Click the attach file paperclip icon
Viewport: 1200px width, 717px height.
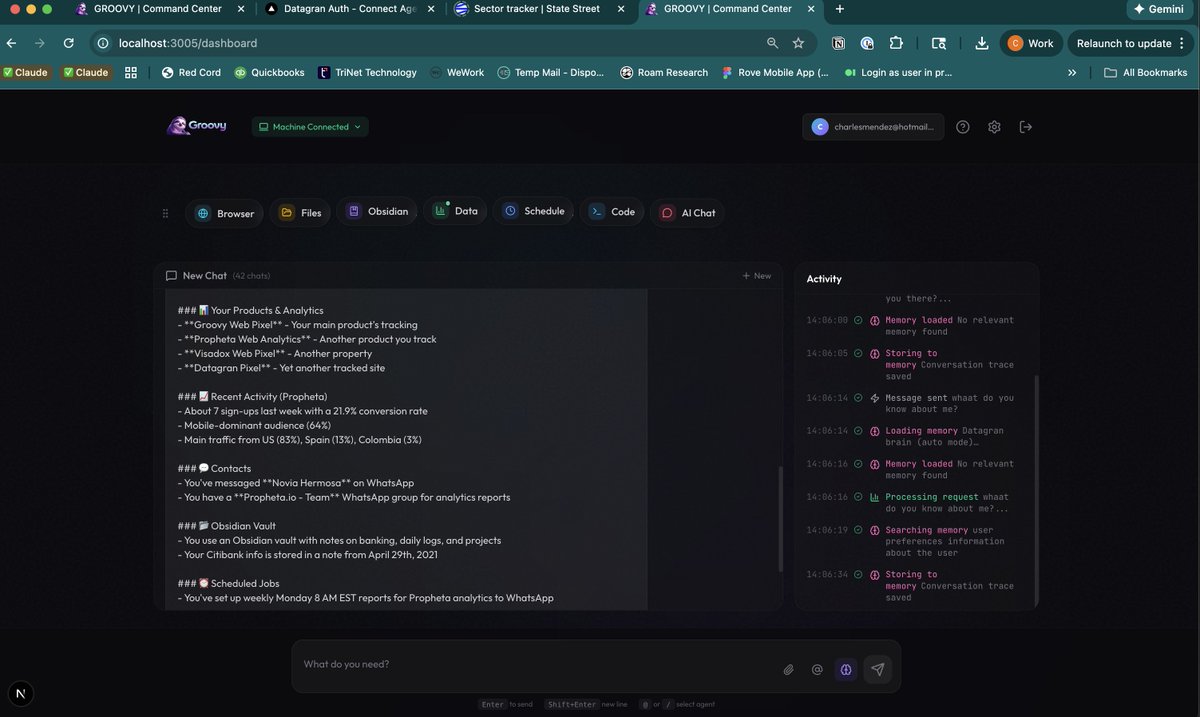(788, 669)
